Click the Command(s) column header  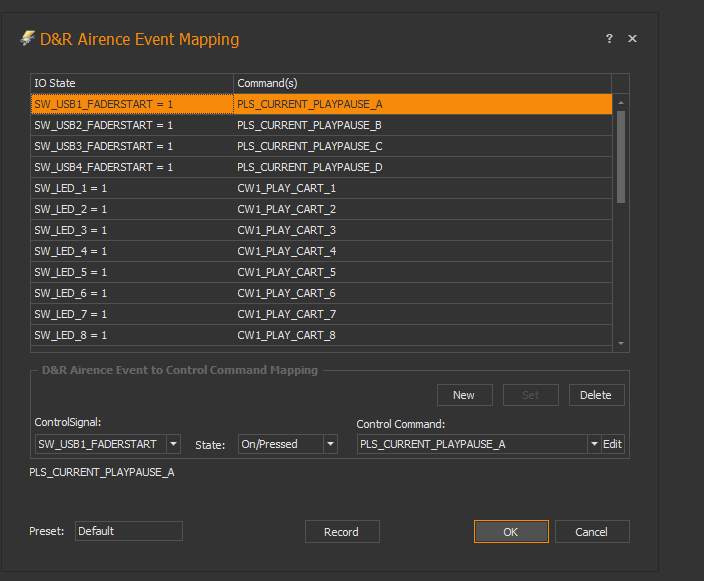[420, 83]
